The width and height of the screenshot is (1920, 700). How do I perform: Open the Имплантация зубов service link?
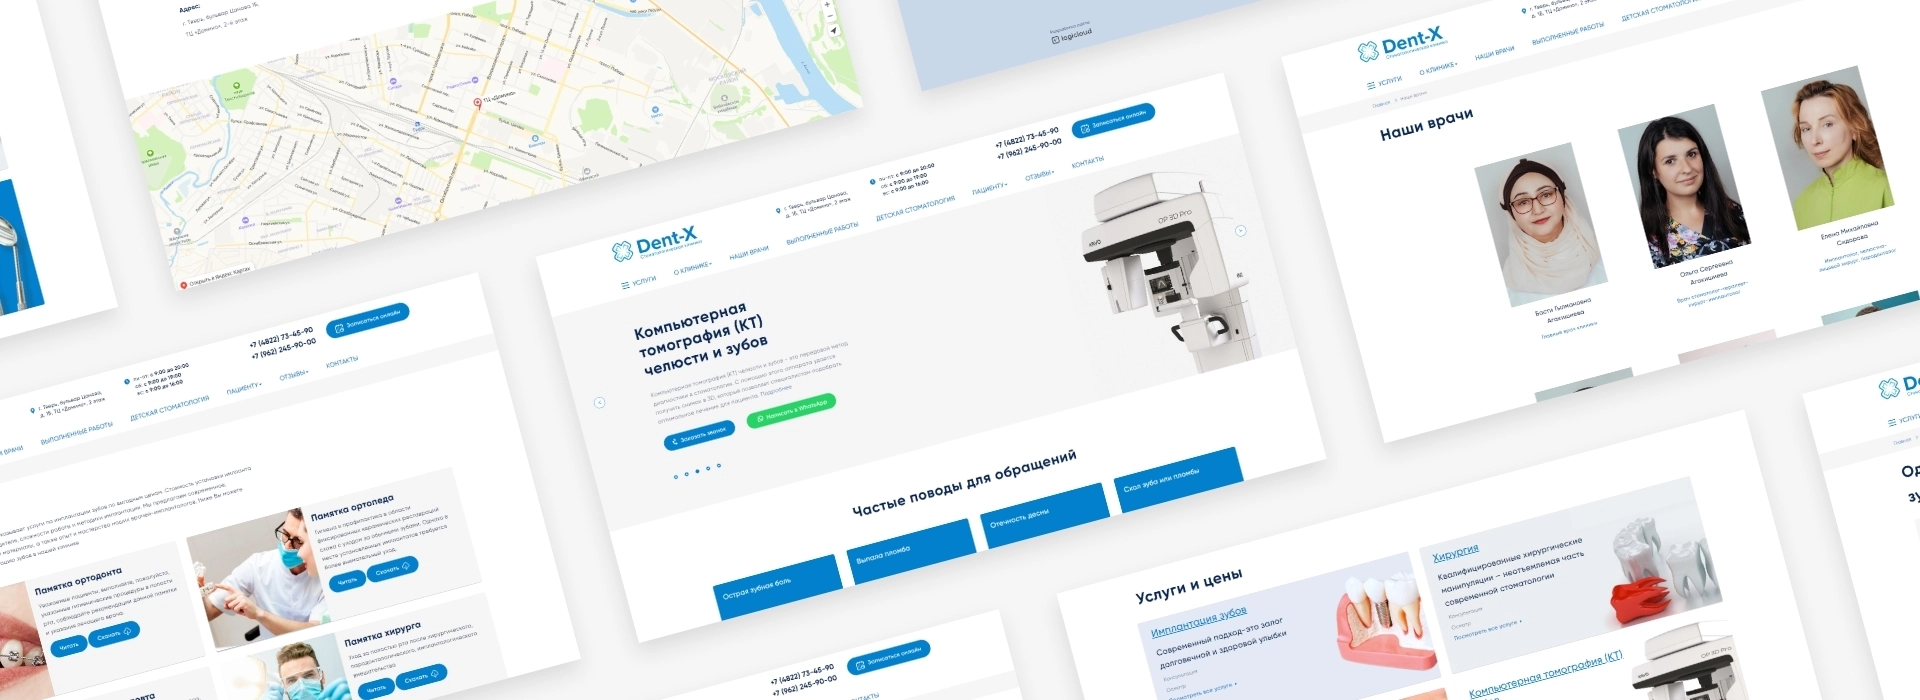[1198, 622]
